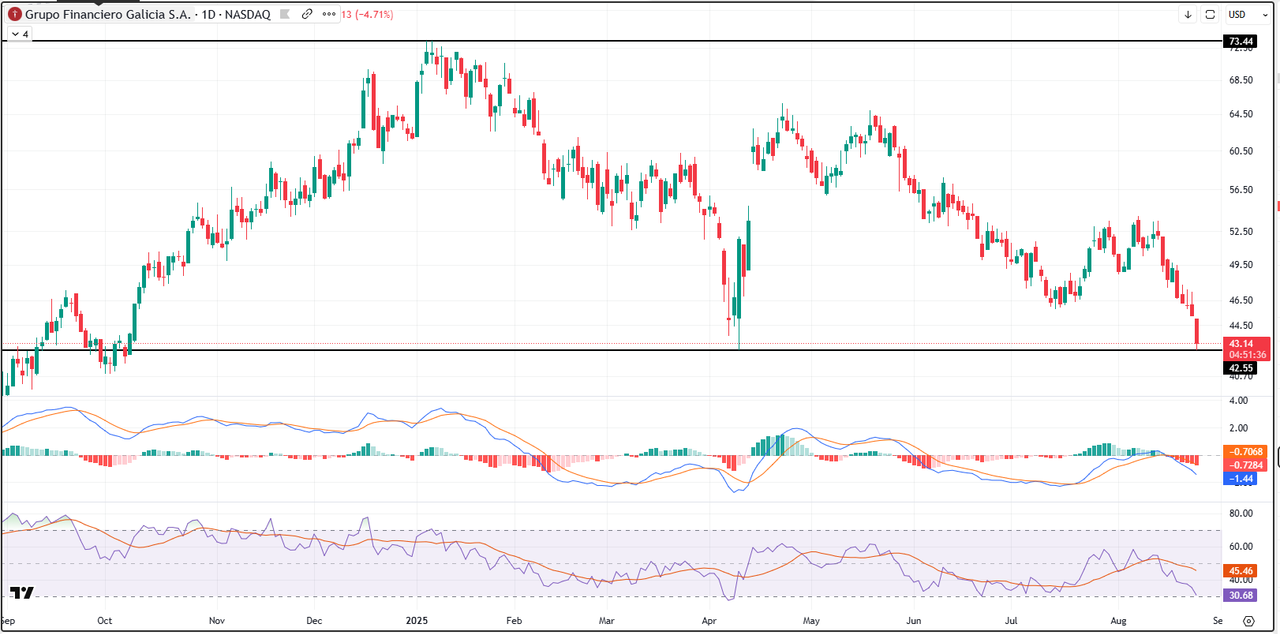This screenshot has height=634, width=1280.
Task: Click the orange signal value label -0.7284
Action: [1247, 466]
